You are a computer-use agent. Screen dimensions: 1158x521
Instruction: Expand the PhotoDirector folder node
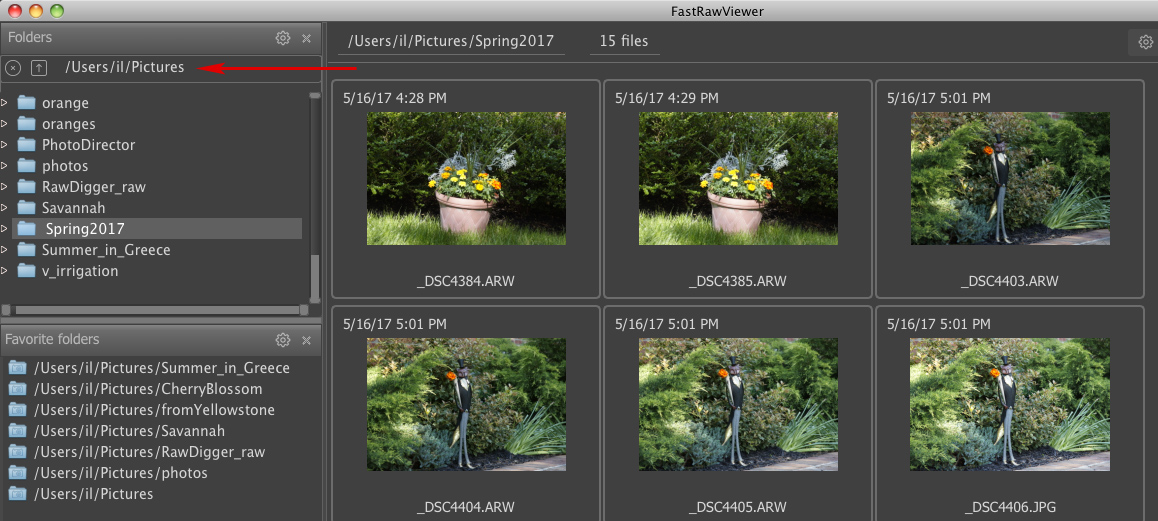coord(5,145)
